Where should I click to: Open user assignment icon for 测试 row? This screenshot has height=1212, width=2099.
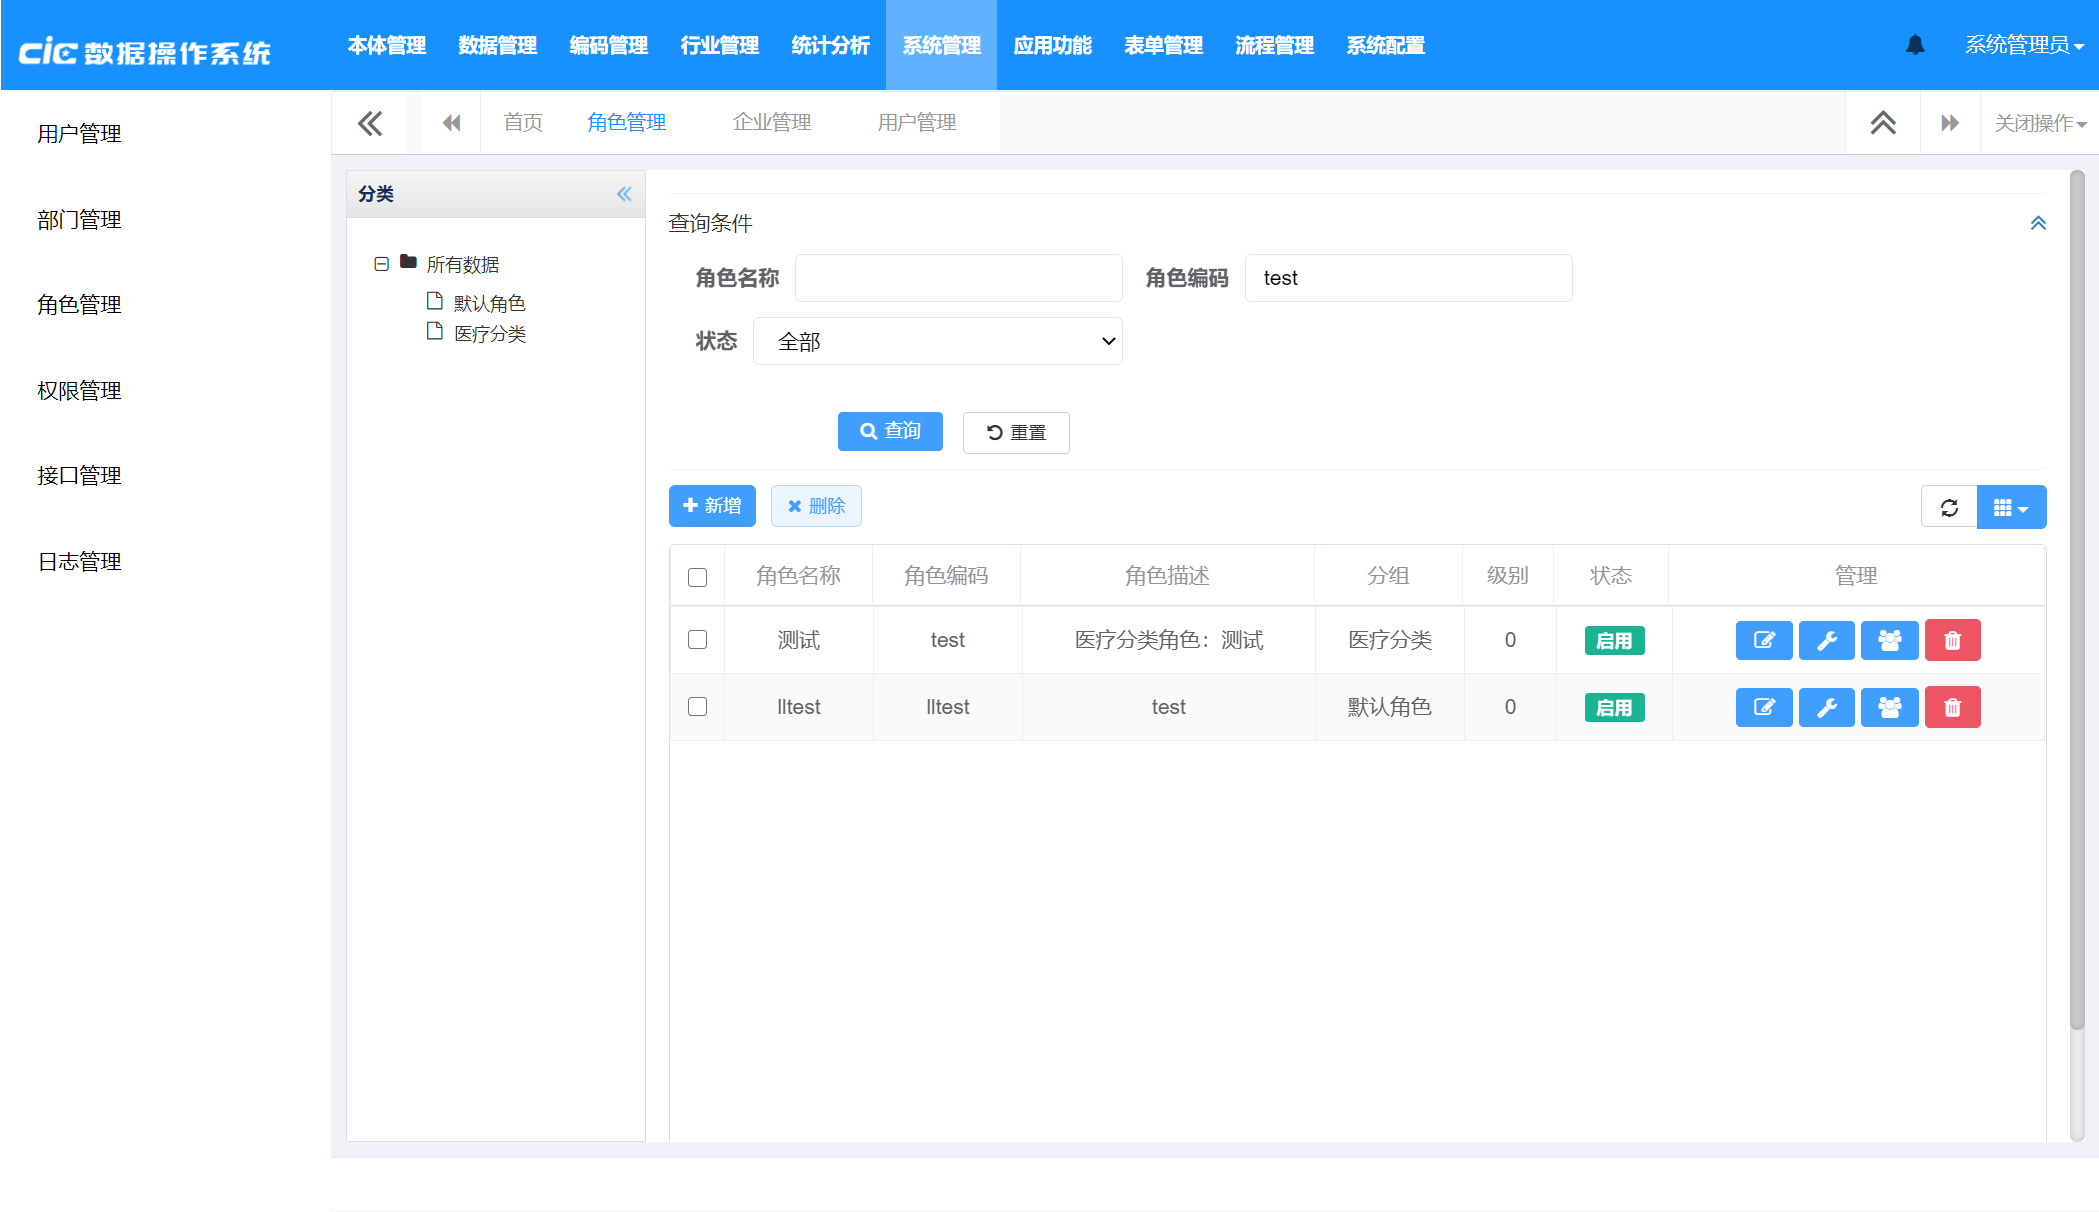pyautogui.click(x=1889, y=640)
